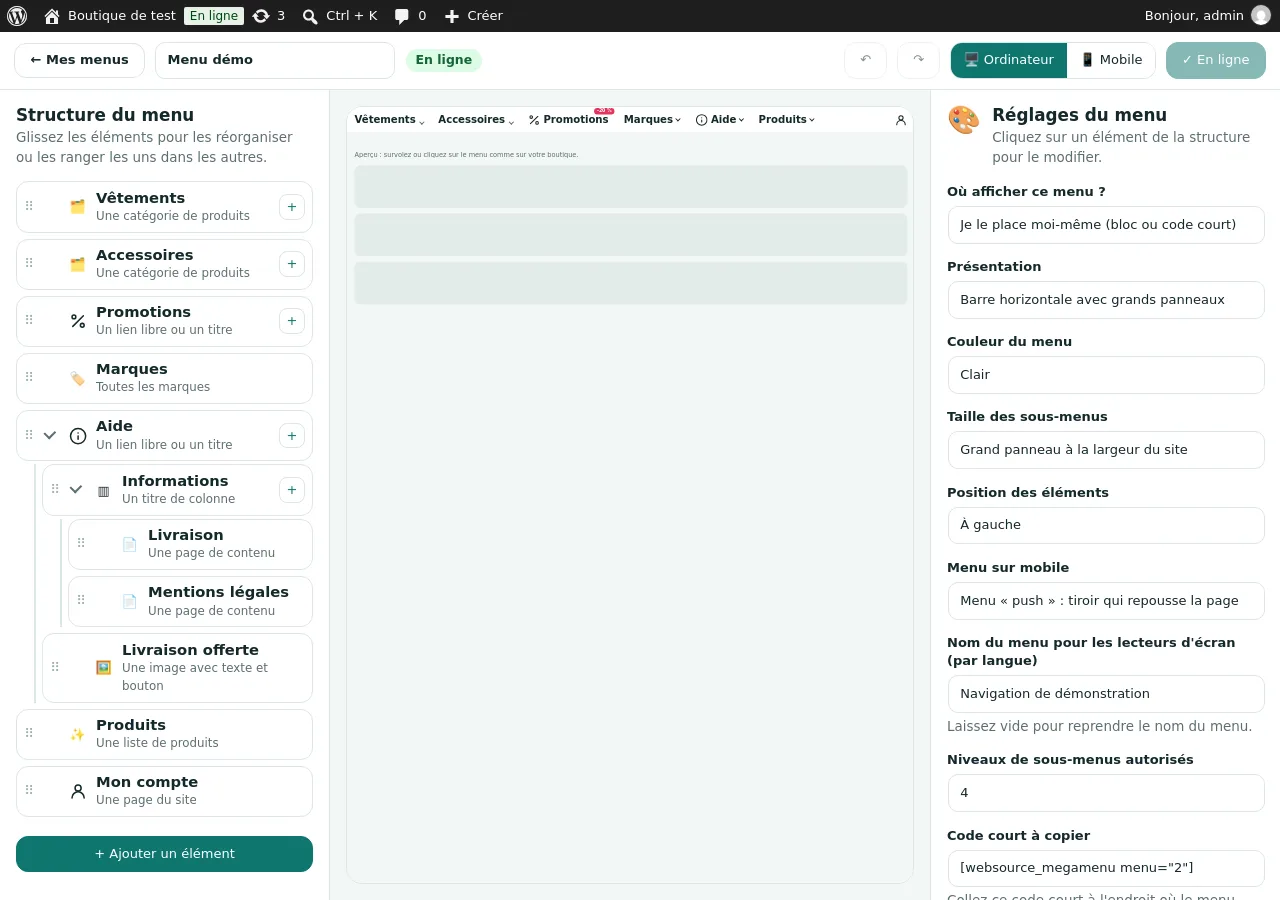
Task: Go back with the Mes menus button
Action: tap(79, 60)
